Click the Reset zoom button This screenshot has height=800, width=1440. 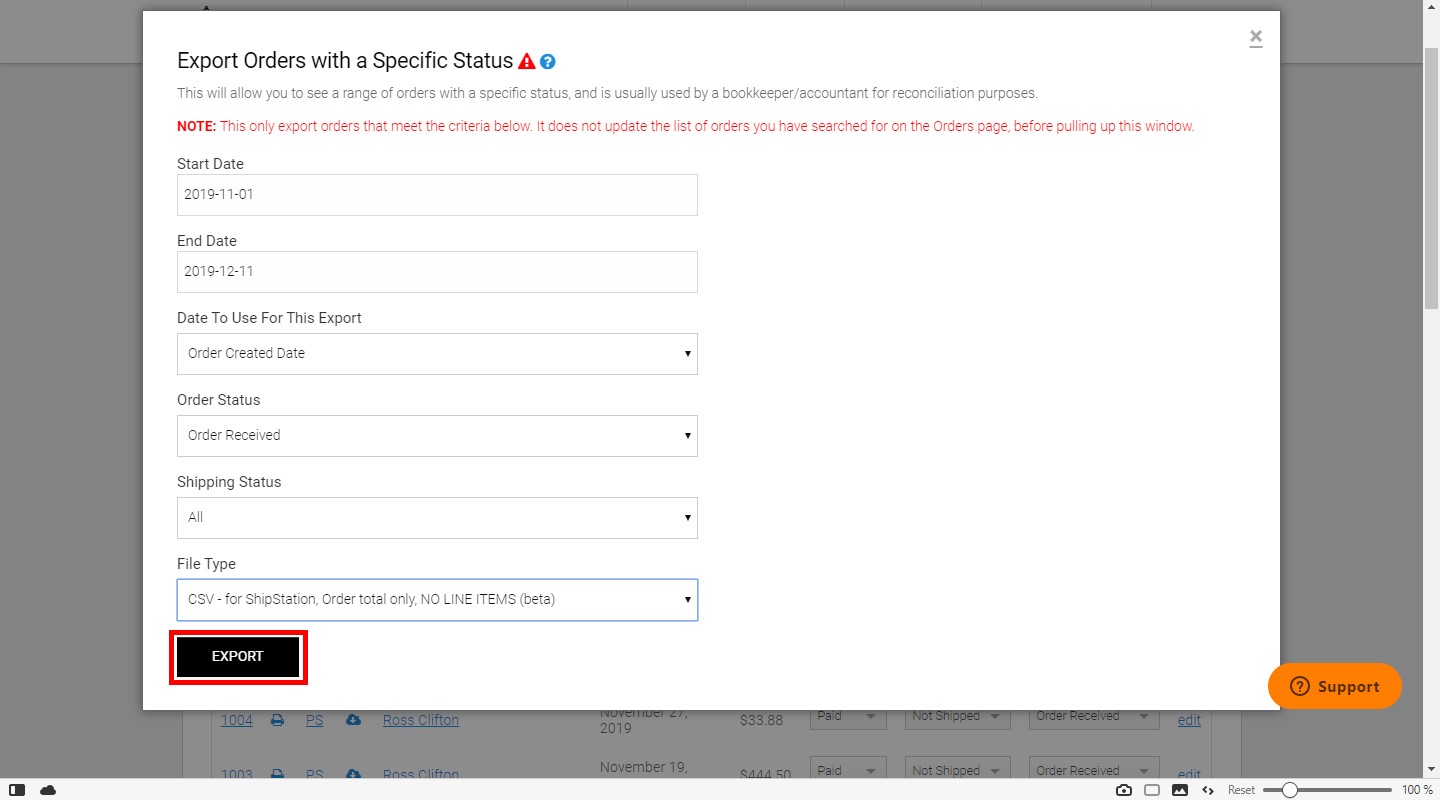click(1241, 790)
